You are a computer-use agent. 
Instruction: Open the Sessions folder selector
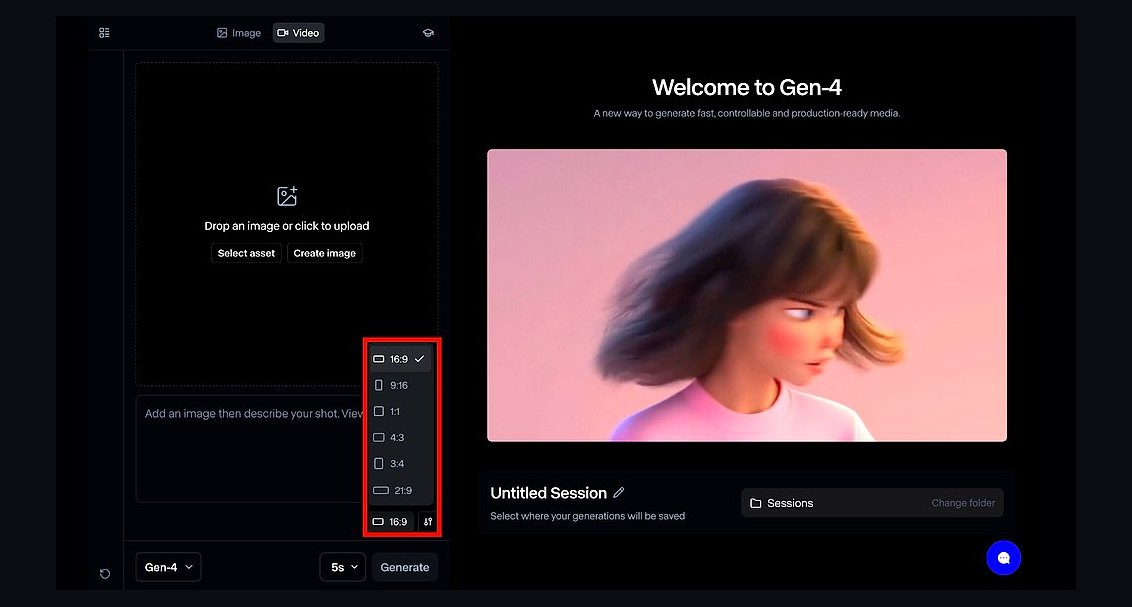pos(872,503)
